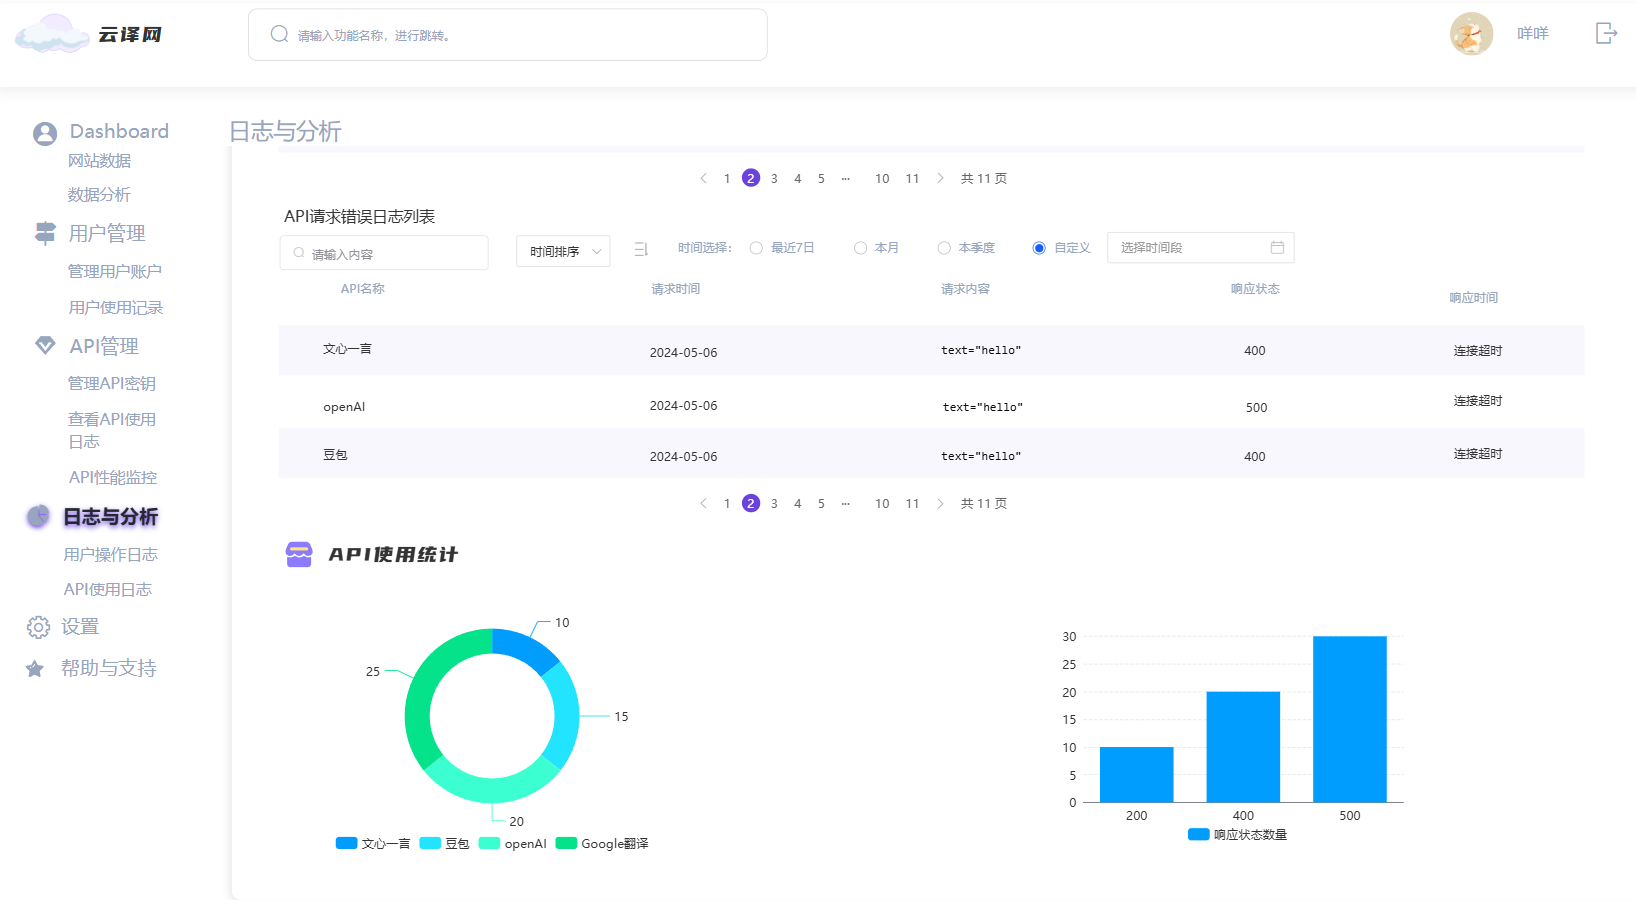Expand the 用户管理 menu section
The height and width of the screenshot is (914, 1636).
pyautogui.click(x=107, y=233)
